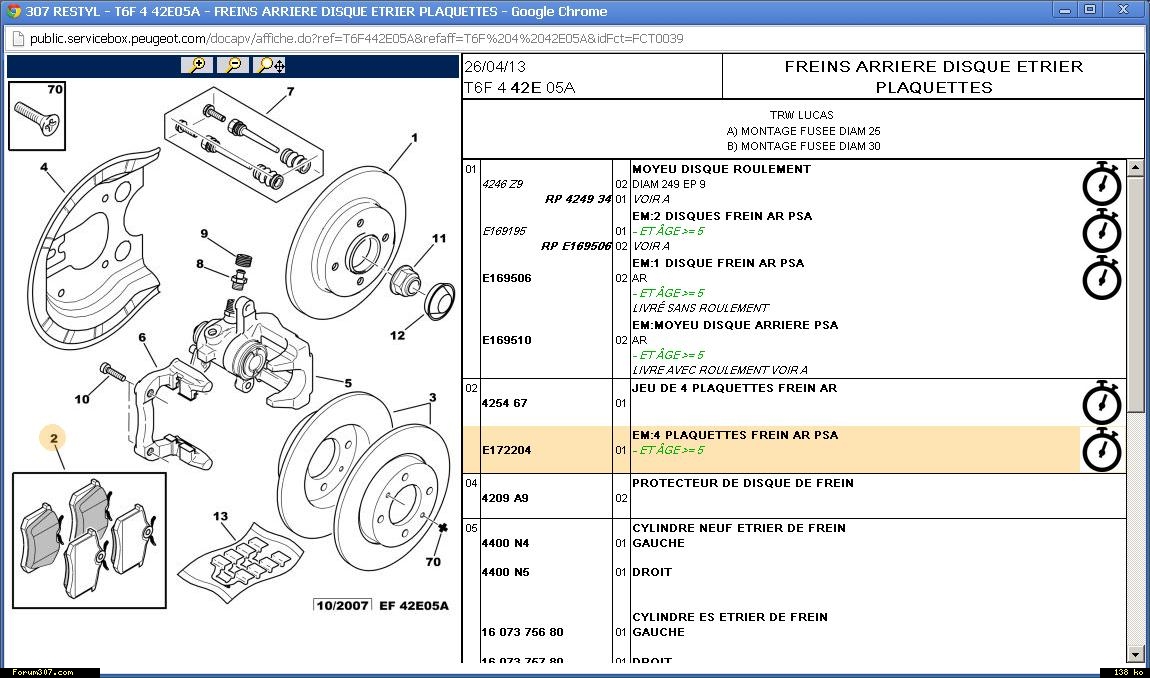Click CYLINDRE NEUF ETRIER DE FREIN heading
This screenshot has width=1150, height=678.
point(739,528)
